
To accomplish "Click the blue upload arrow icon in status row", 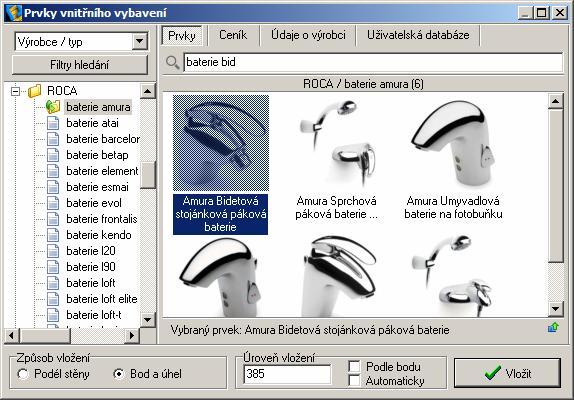I will click(553, 328).
